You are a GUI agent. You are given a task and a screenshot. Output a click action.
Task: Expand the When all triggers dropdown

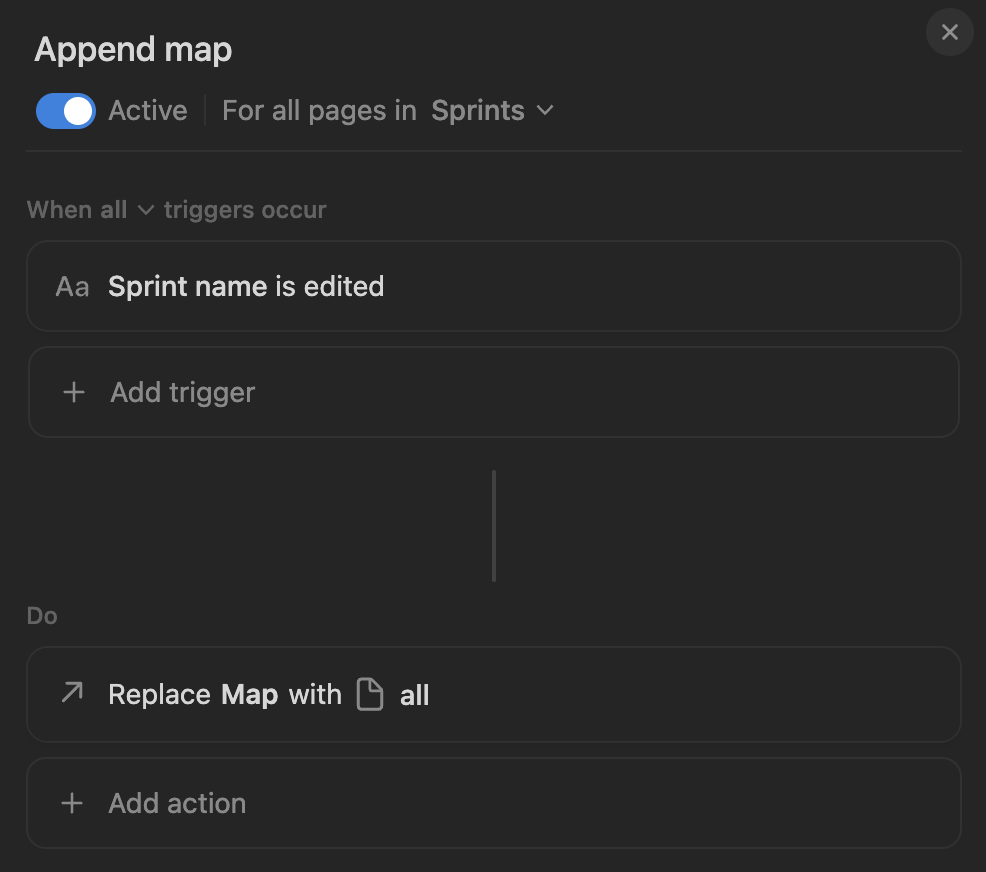[91, 209]
